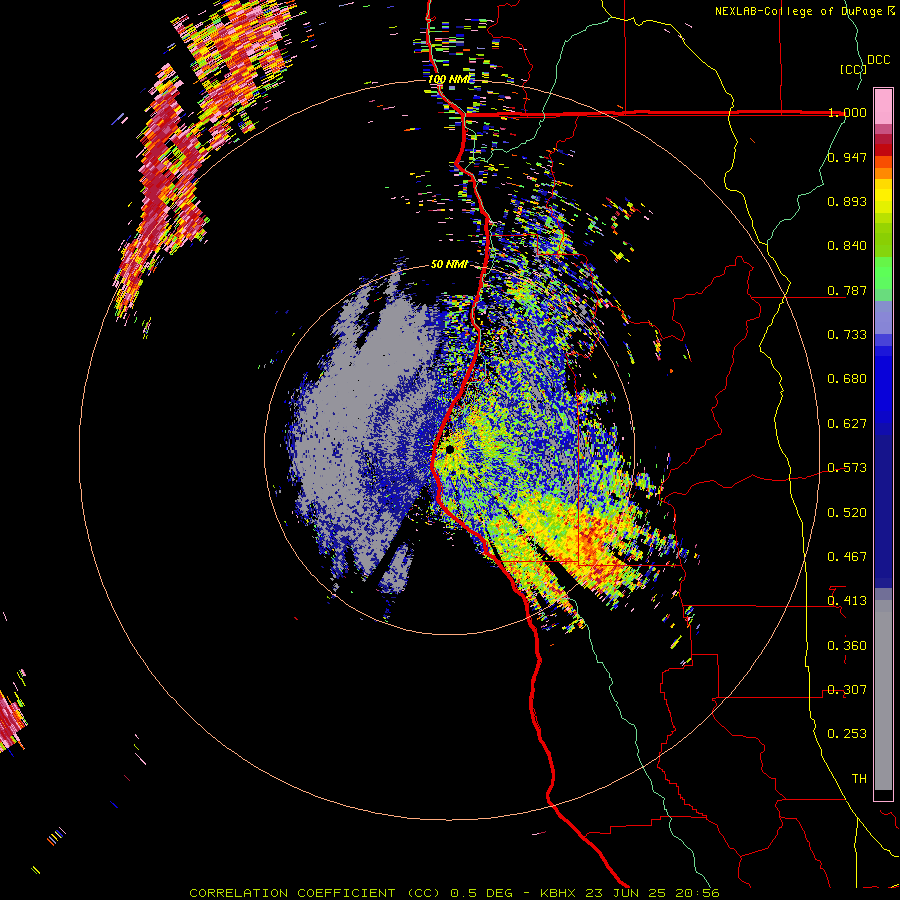Click the TH label on the color scale
The image size is (900, 900).
click(x=859, y=779)
